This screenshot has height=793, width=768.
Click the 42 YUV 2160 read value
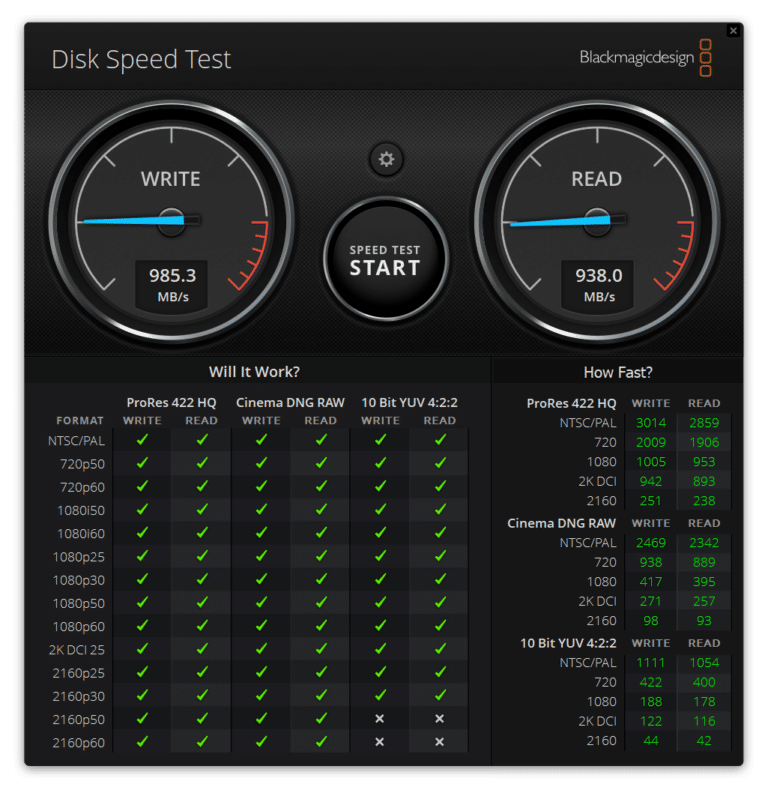click(704, 740)
